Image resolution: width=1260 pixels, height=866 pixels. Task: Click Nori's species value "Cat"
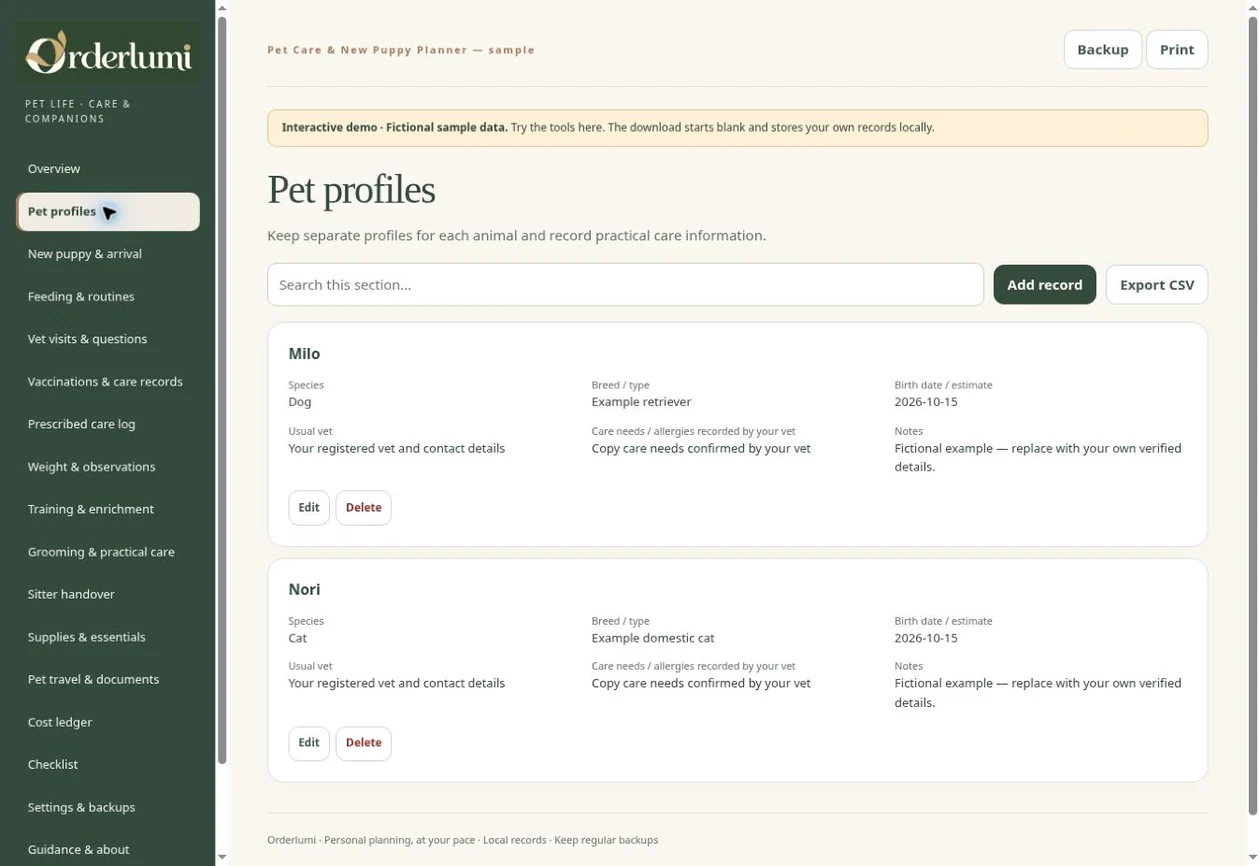298,638
